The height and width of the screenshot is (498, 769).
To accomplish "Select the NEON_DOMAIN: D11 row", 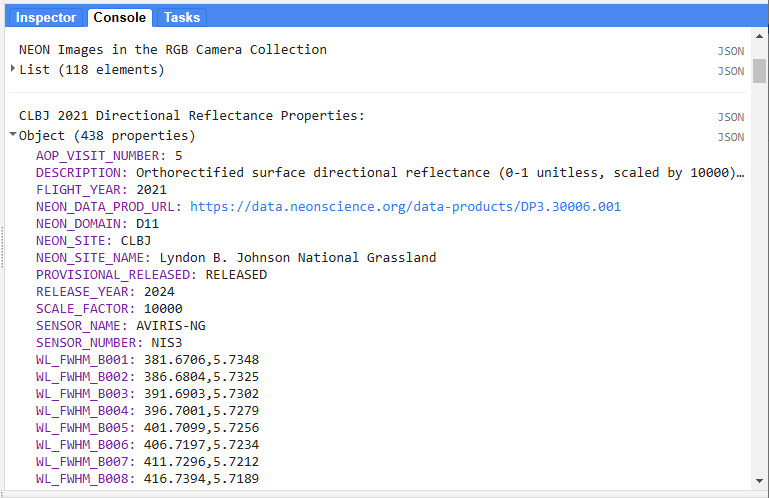I will click(x=97, y=224).
